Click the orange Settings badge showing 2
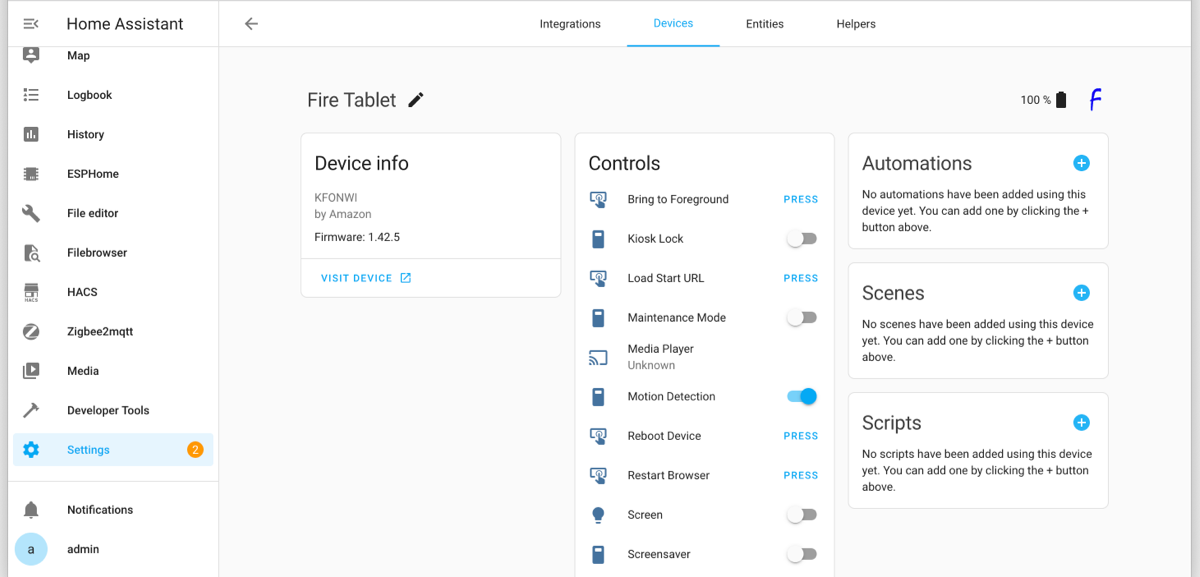The height and width of the screenshot is (577, 1200). pos(195,450)
